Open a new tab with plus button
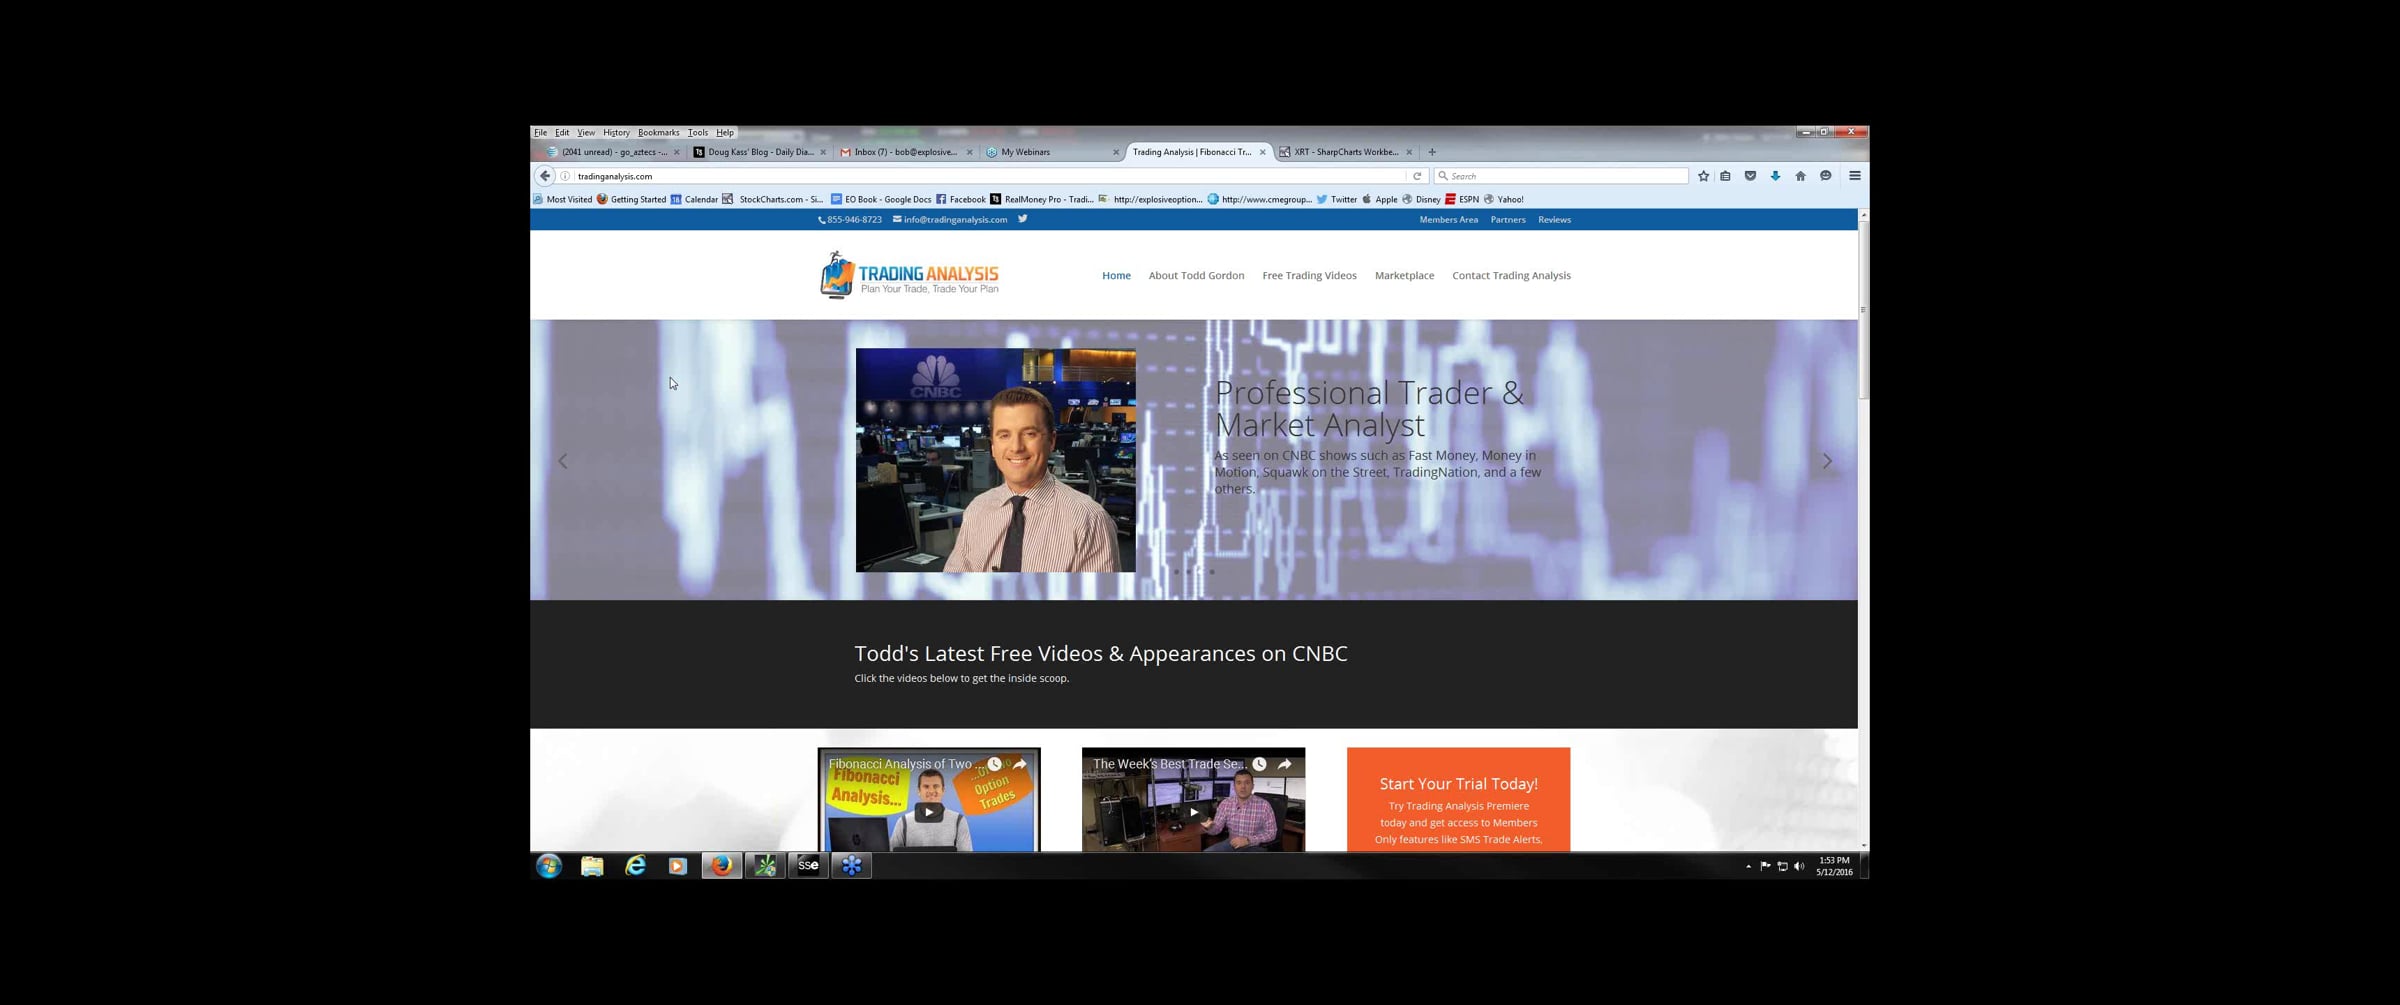The image size is (2400, 1005). [x=1432, y=152]
